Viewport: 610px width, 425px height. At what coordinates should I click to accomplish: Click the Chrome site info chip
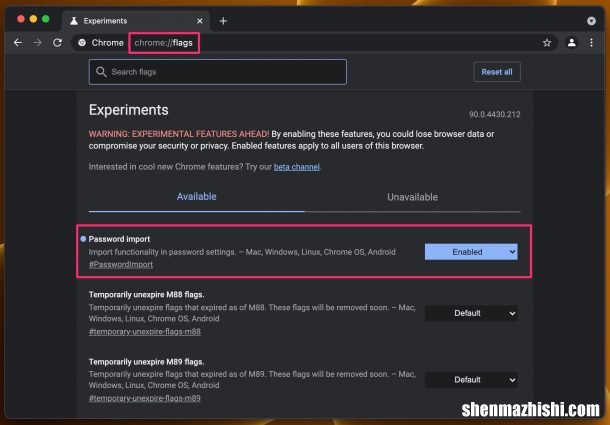click(100, 42)
